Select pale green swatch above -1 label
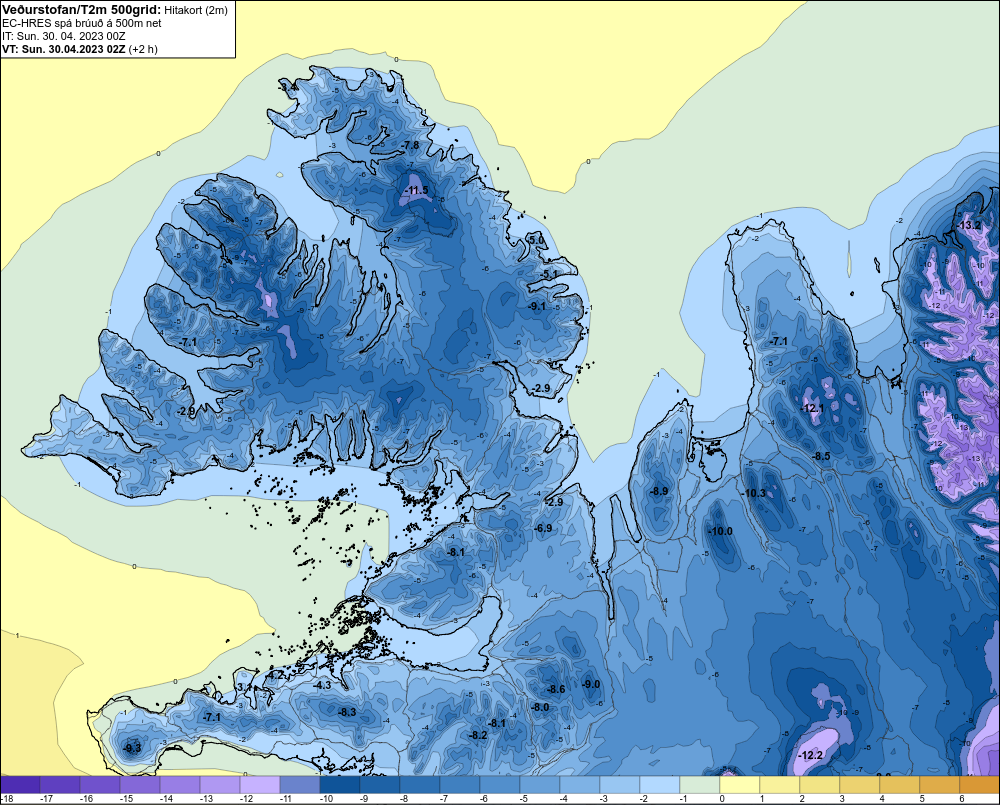 pos(700,785)
